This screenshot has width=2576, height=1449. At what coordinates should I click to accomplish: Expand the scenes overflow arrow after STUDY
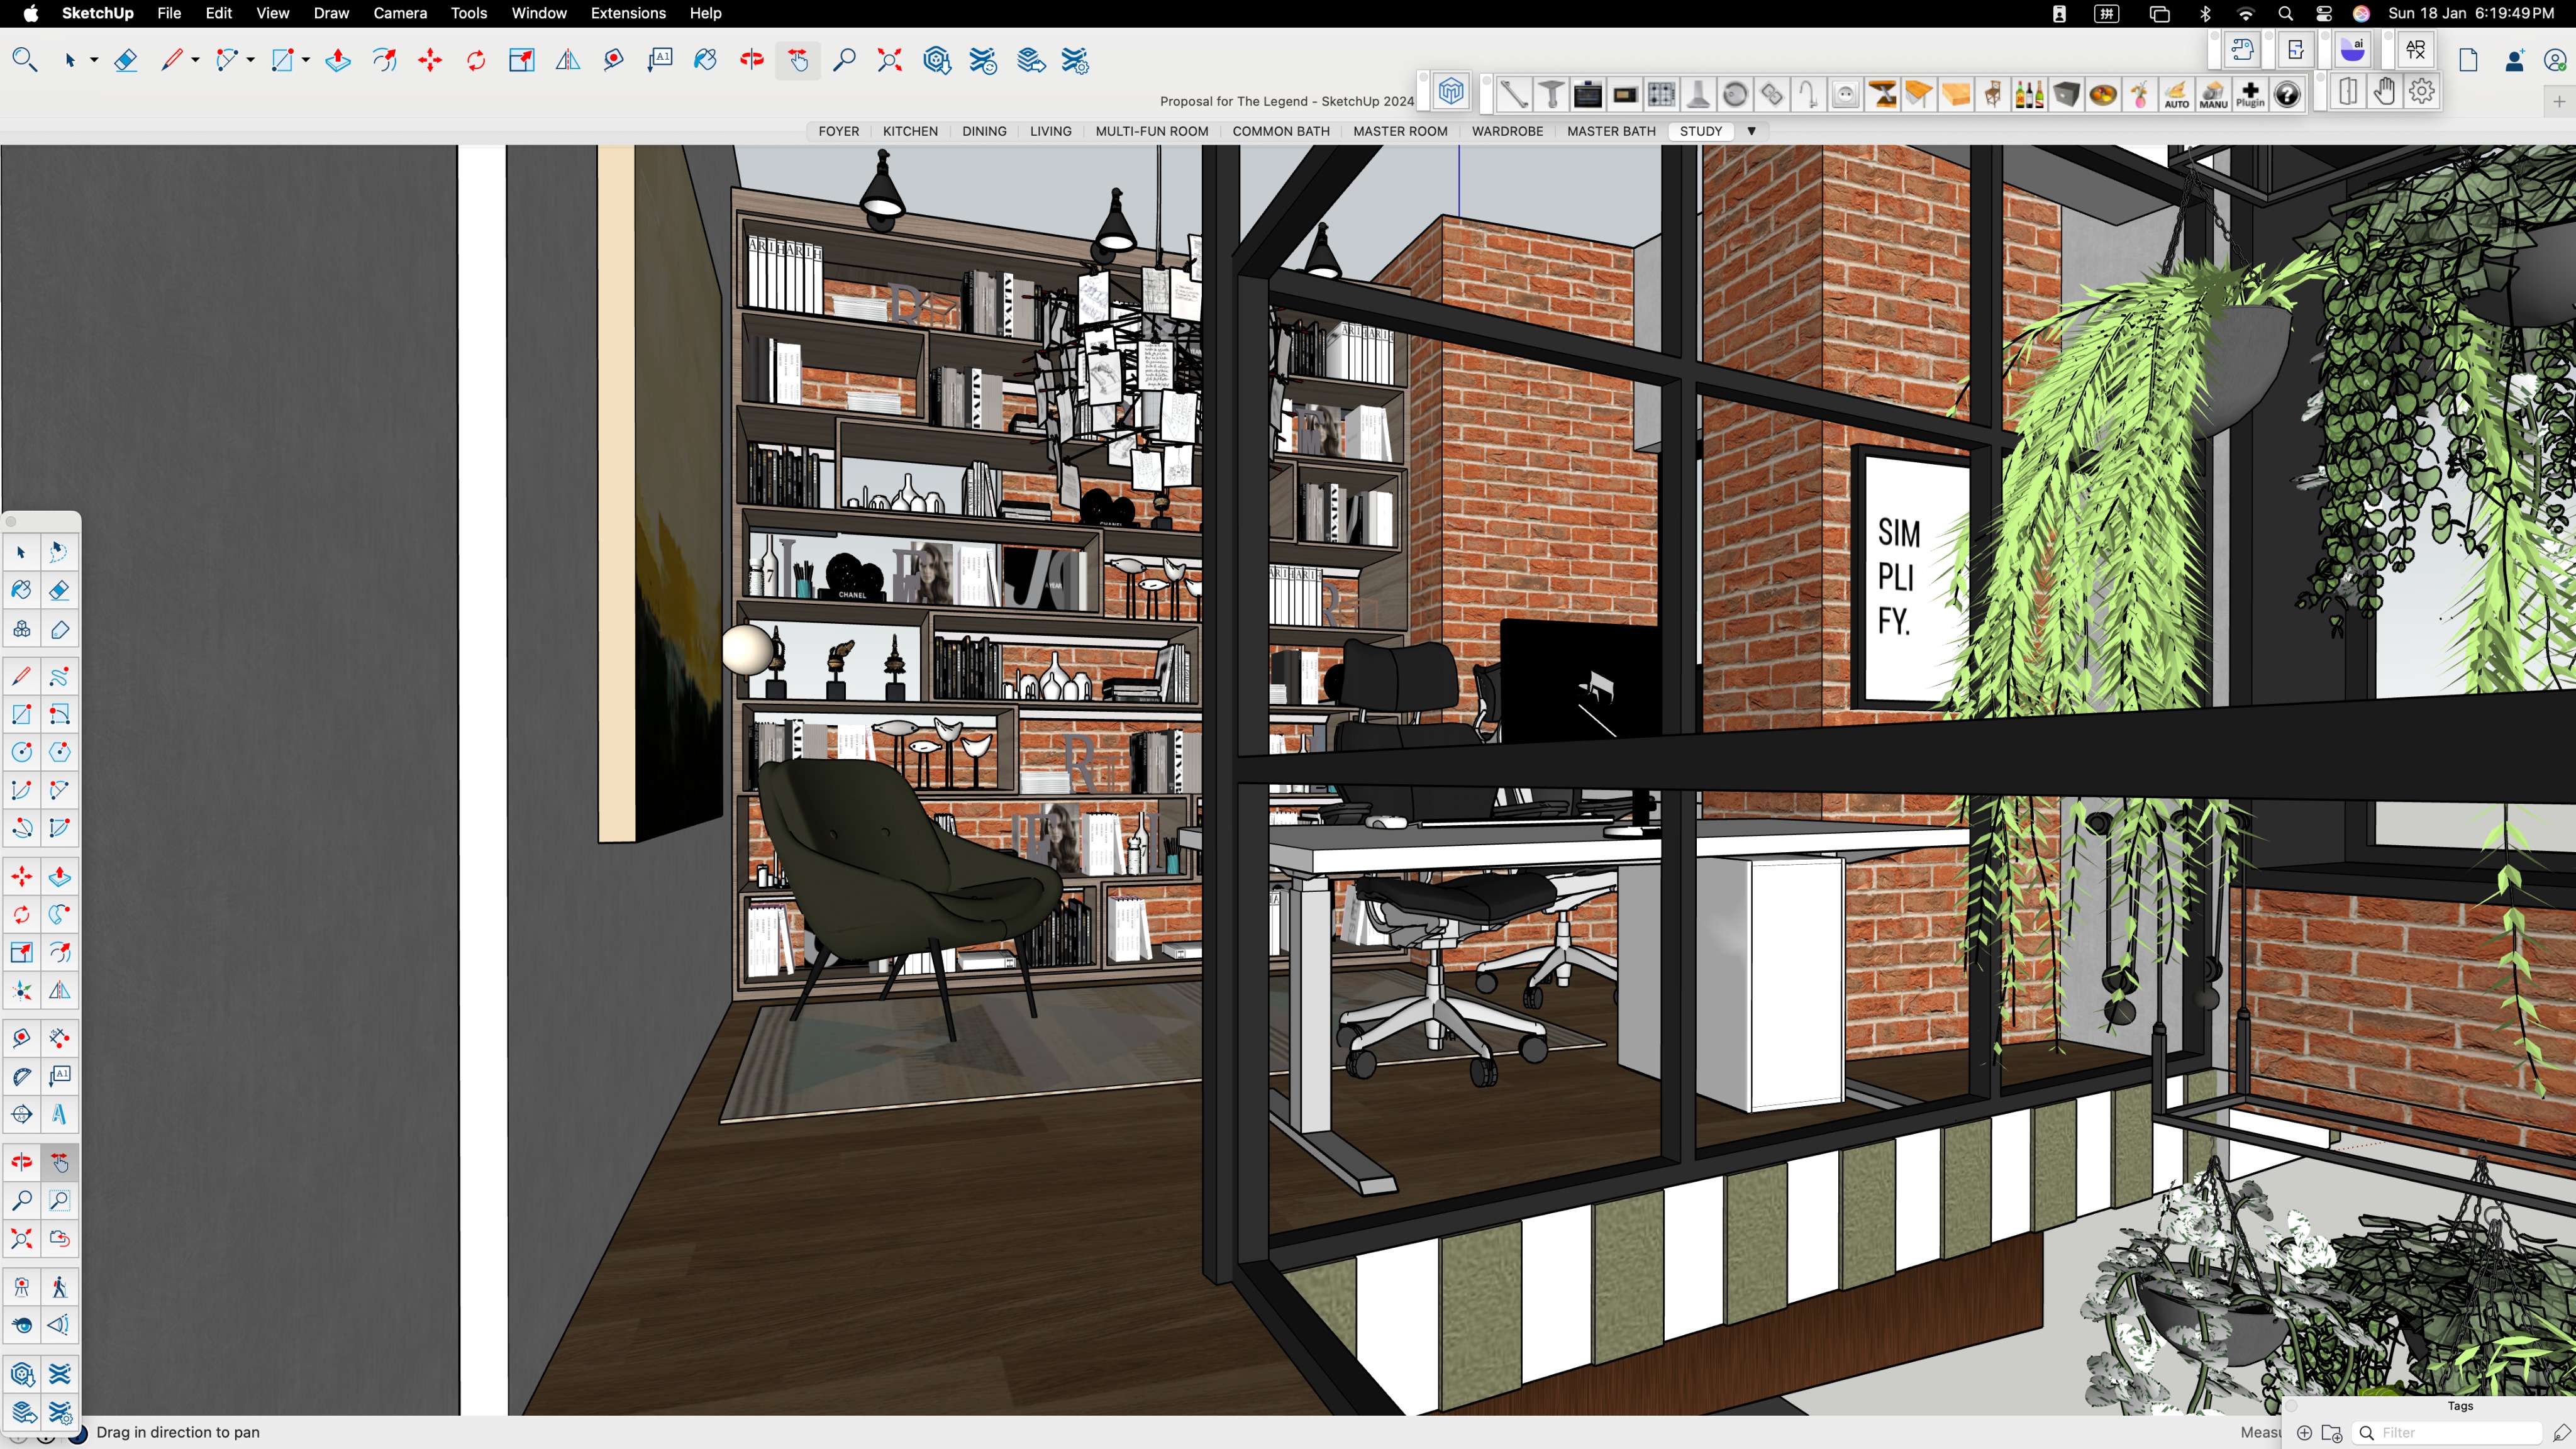click(1751, 131)
